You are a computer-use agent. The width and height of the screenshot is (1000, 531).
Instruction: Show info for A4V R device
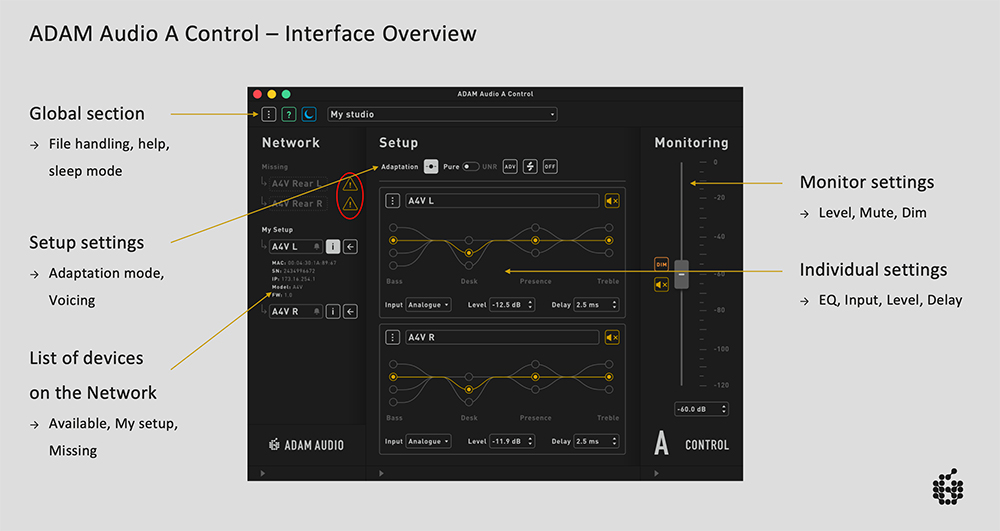click(x=333, y=311)
